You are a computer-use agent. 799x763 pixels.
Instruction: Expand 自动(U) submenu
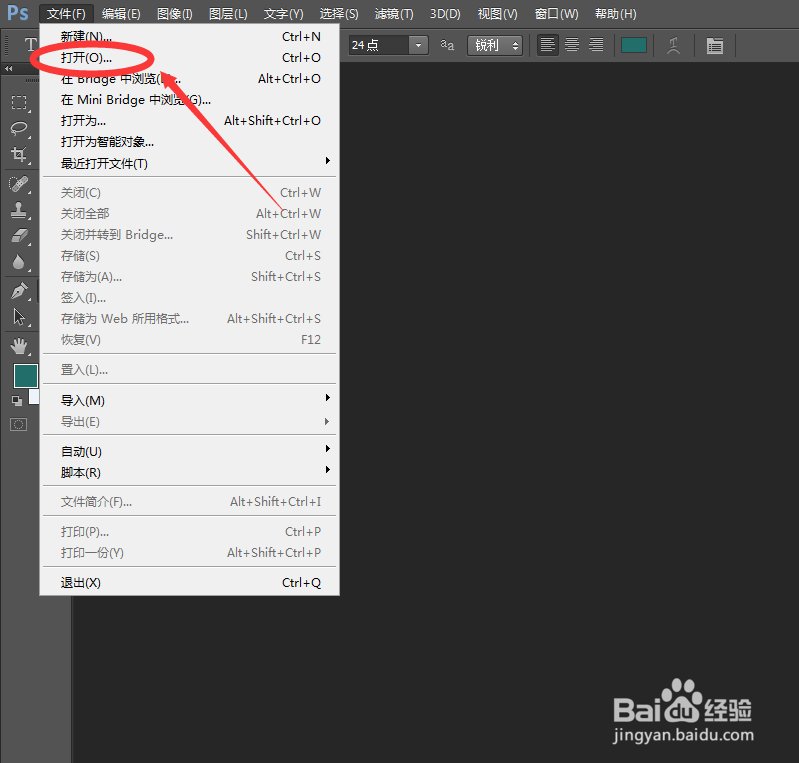(190, 451)
